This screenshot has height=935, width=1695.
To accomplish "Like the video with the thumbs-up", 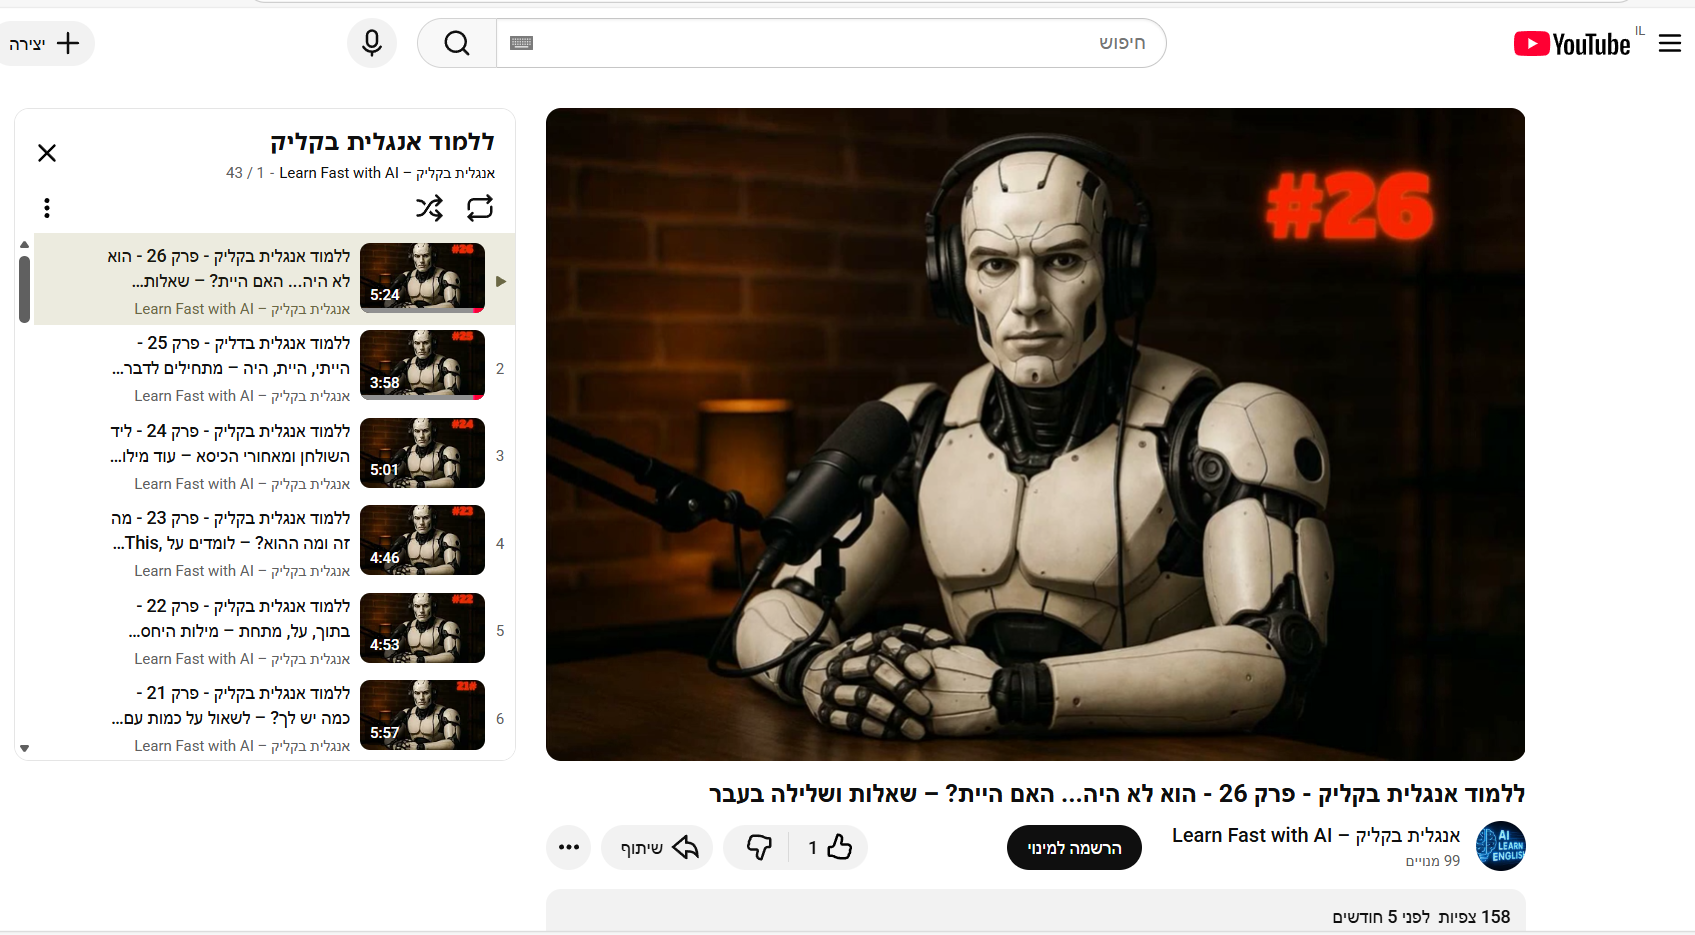I will pyautogui.click(x=829, y=848).
